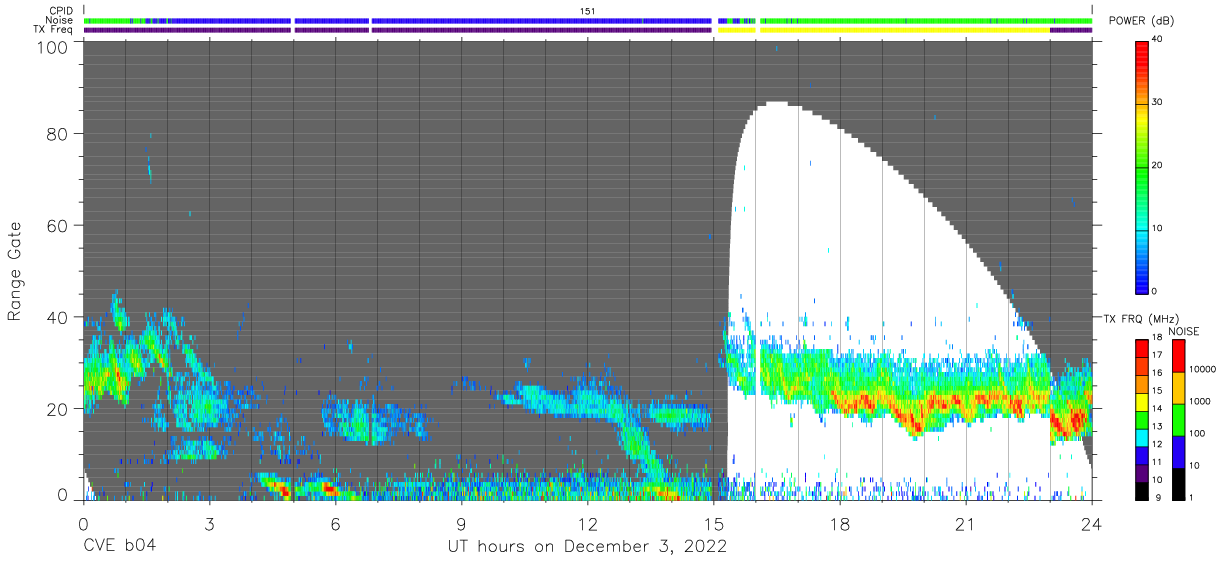Click the '1000' tick on NOISE scale
The image size is (1228, 567).
coord(1202,402)
